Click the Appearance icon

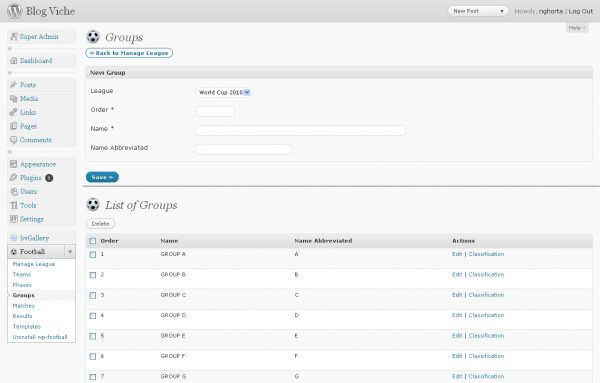(x=14, y=164)
